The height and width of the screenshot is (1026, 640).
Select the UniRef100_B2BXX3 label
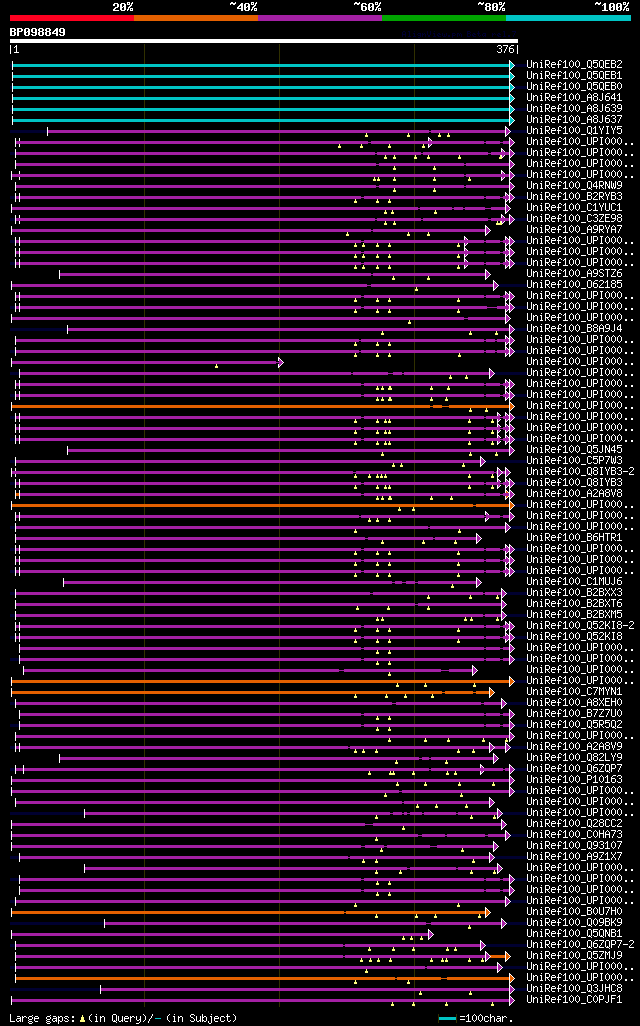pyautogui.click(x=574, y=592)
